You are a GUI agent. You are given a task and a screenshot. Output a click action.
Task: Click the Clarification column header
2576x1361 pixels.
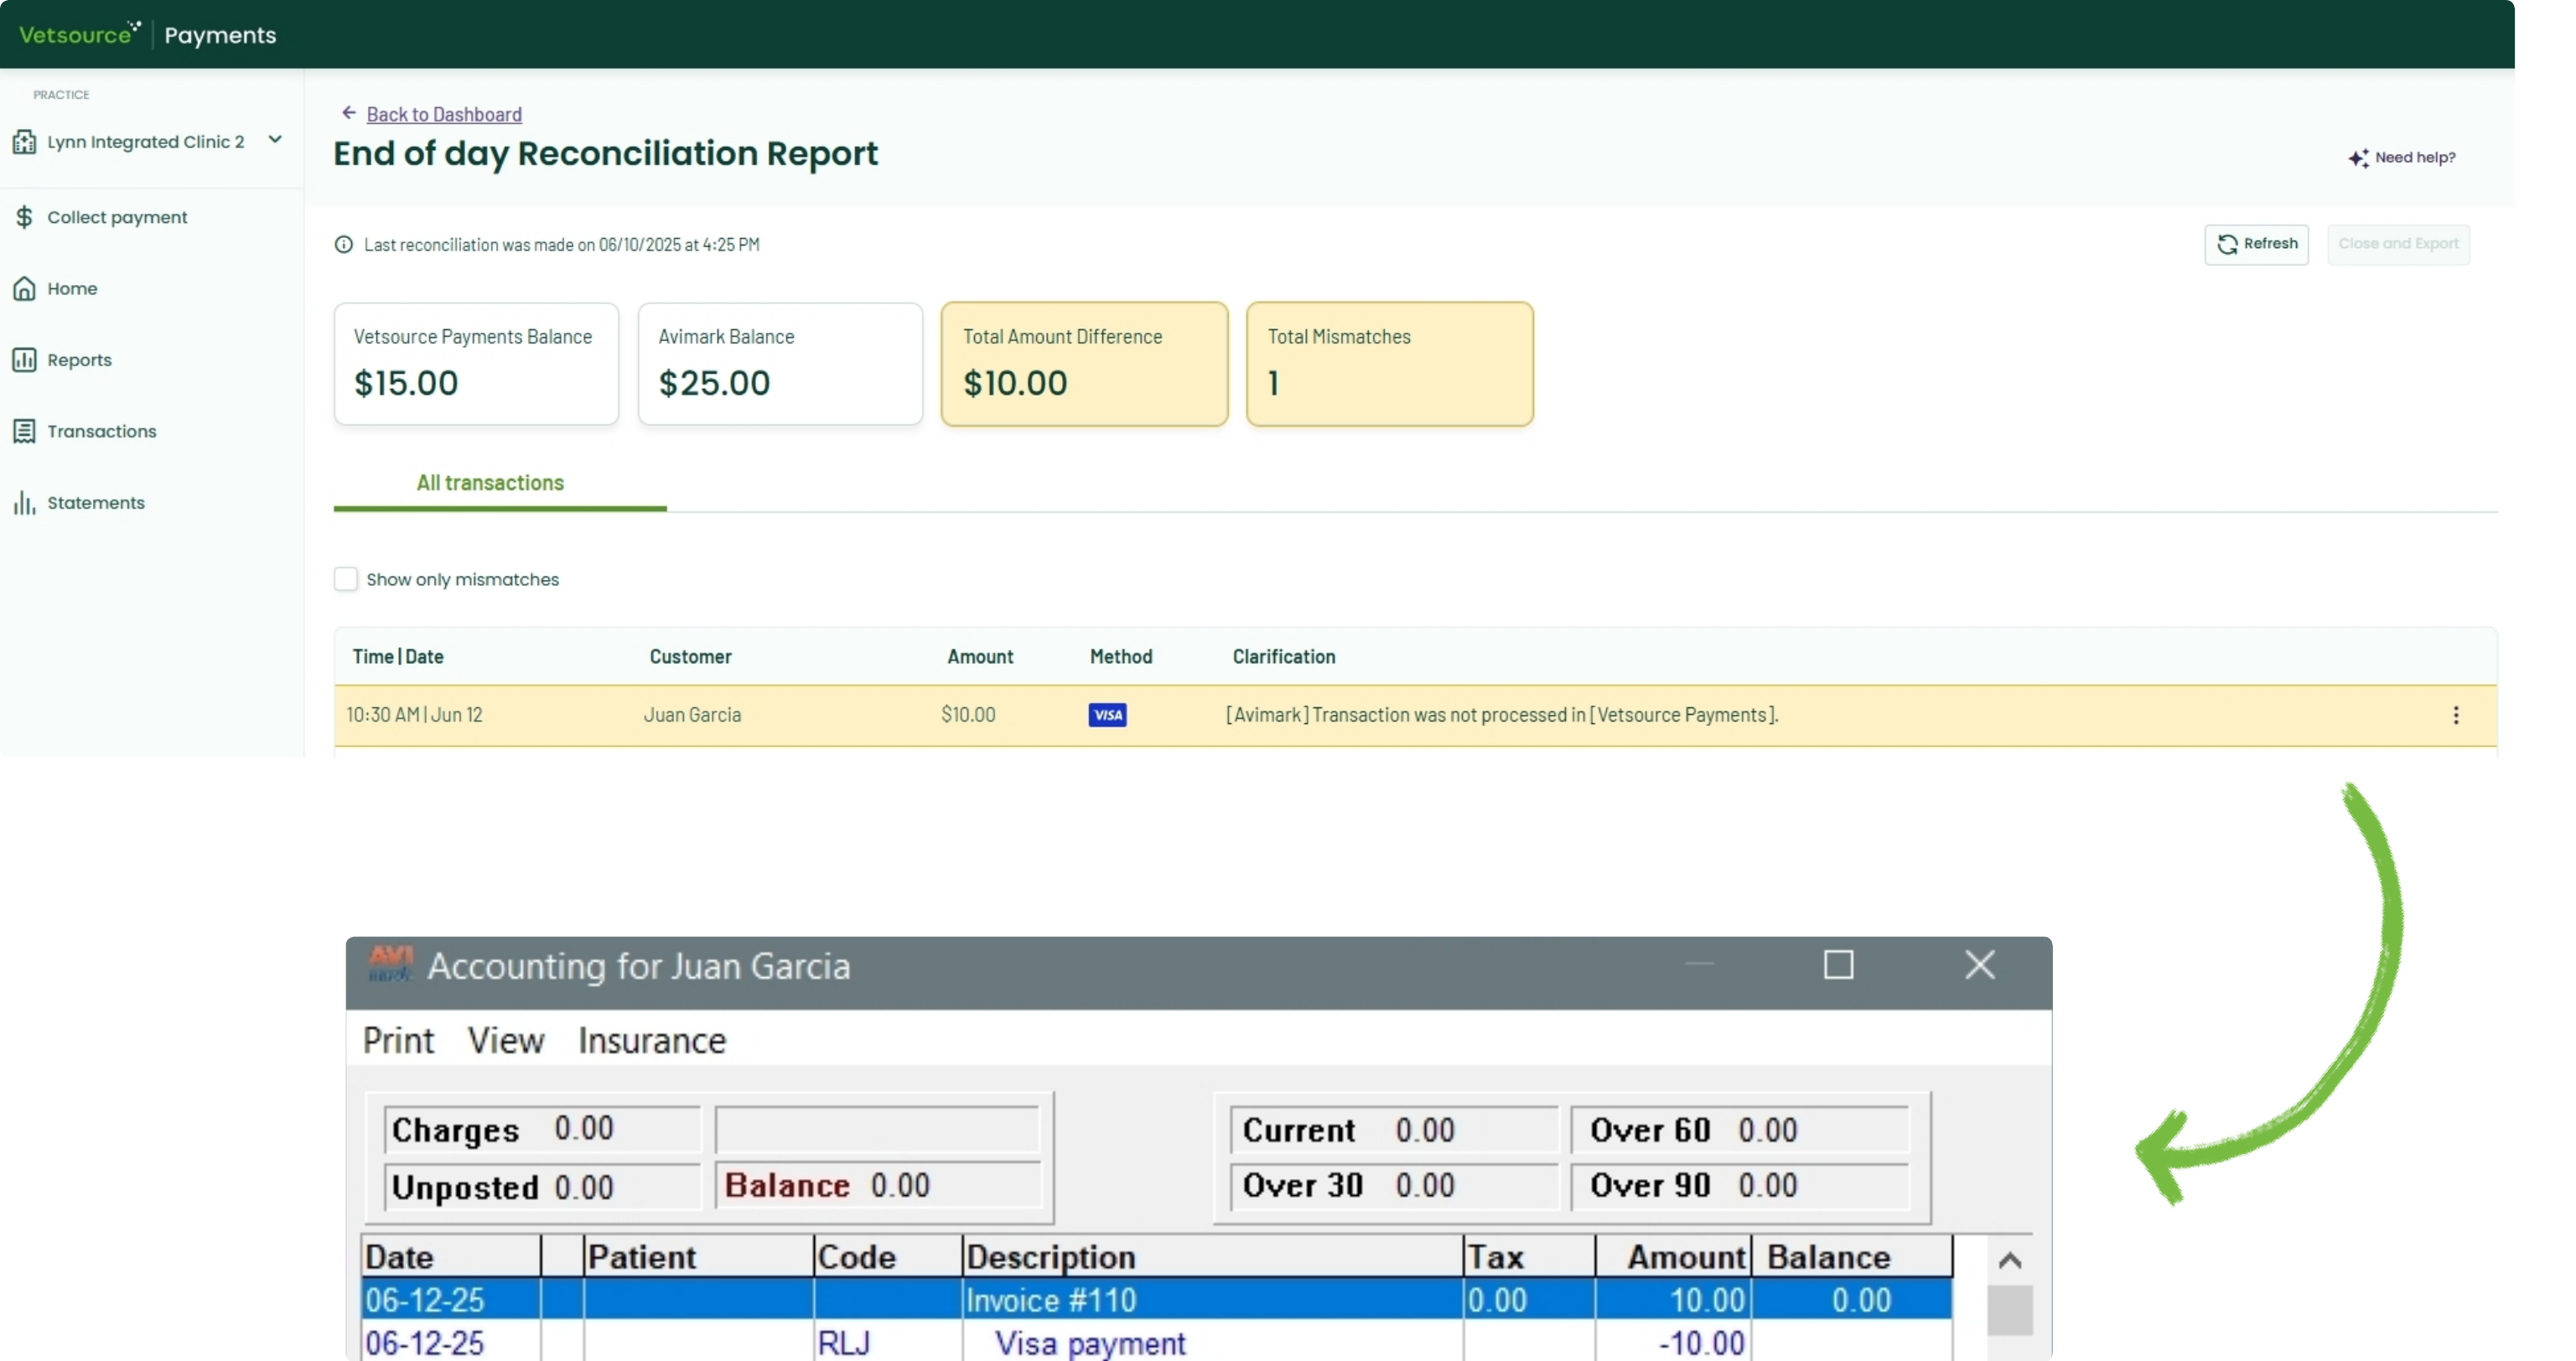(x=1283, y=657)
